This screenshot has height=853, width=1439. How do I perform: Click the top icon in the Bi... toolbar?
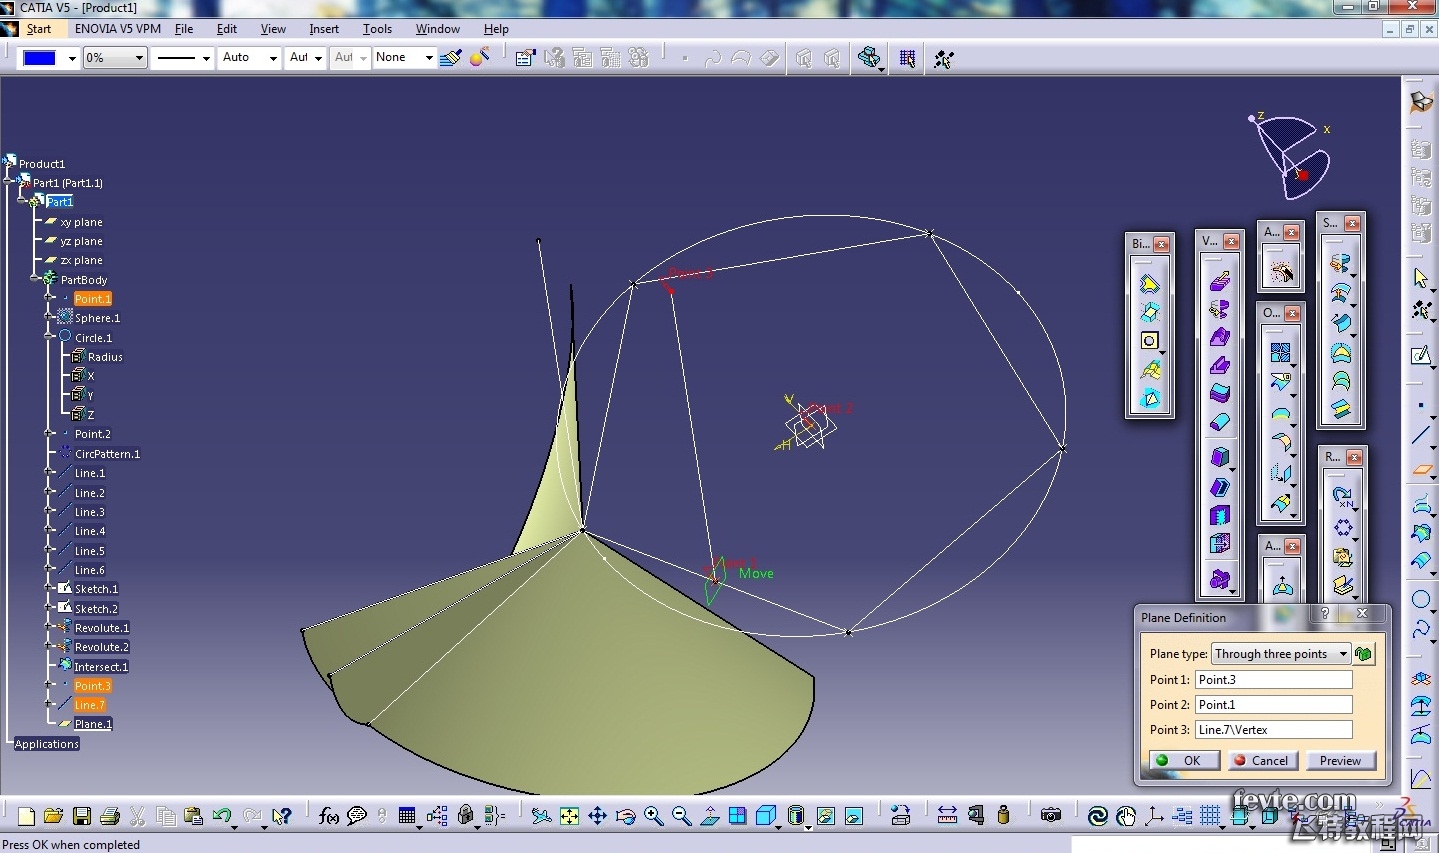pyautogui.click(x=1150, y=284)
